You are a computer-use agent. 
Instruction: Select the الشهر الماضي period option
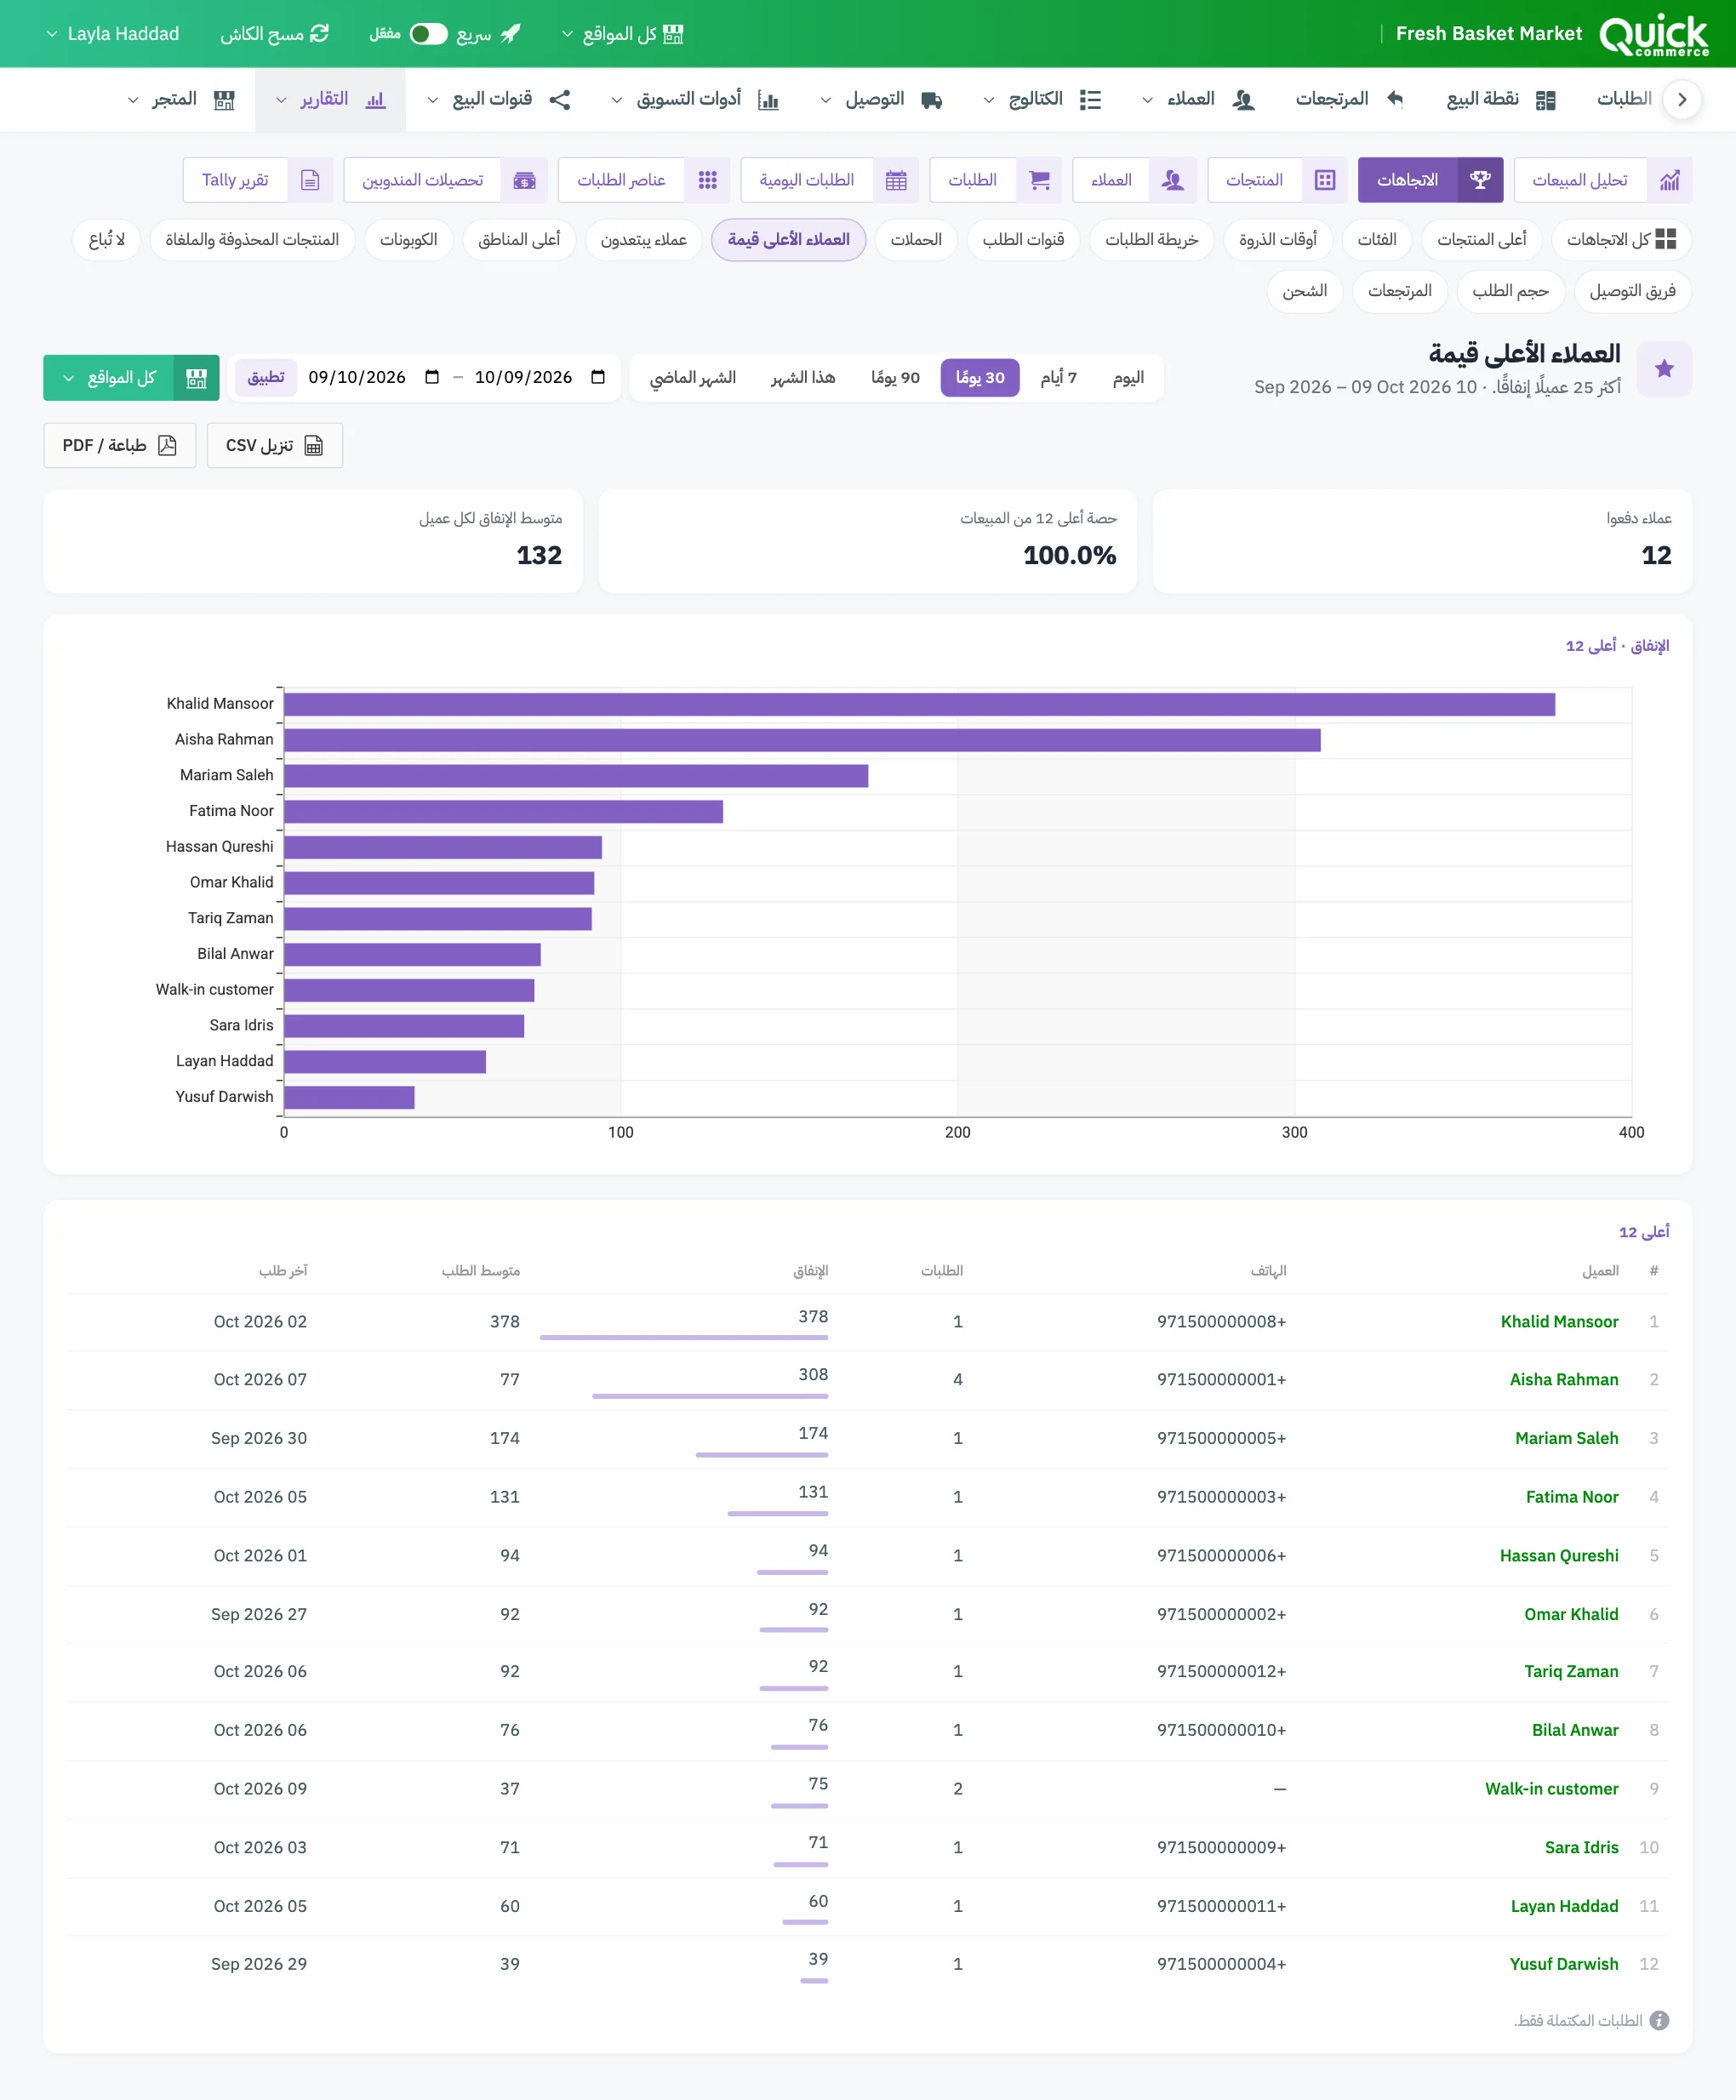(x=693, y=378)
